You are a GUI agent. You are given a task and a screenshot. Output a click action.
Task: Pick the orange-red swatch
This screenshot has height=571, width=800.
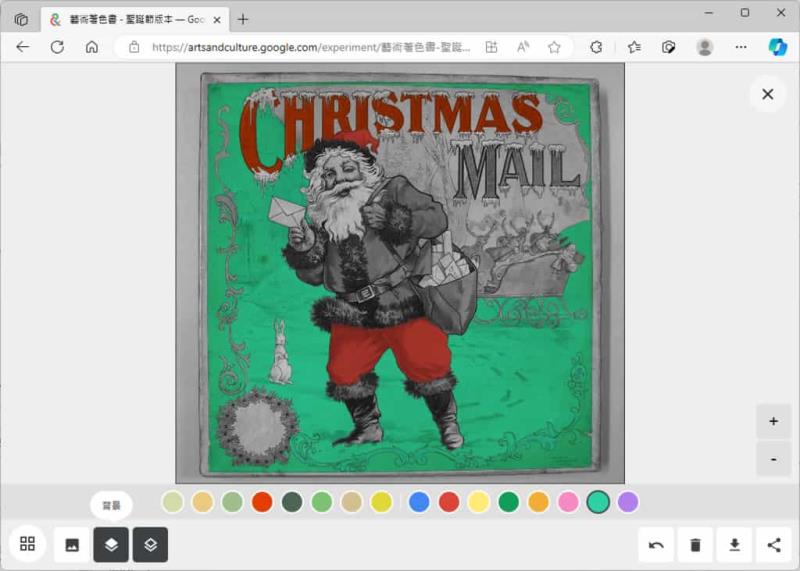(x=262, y=502)
